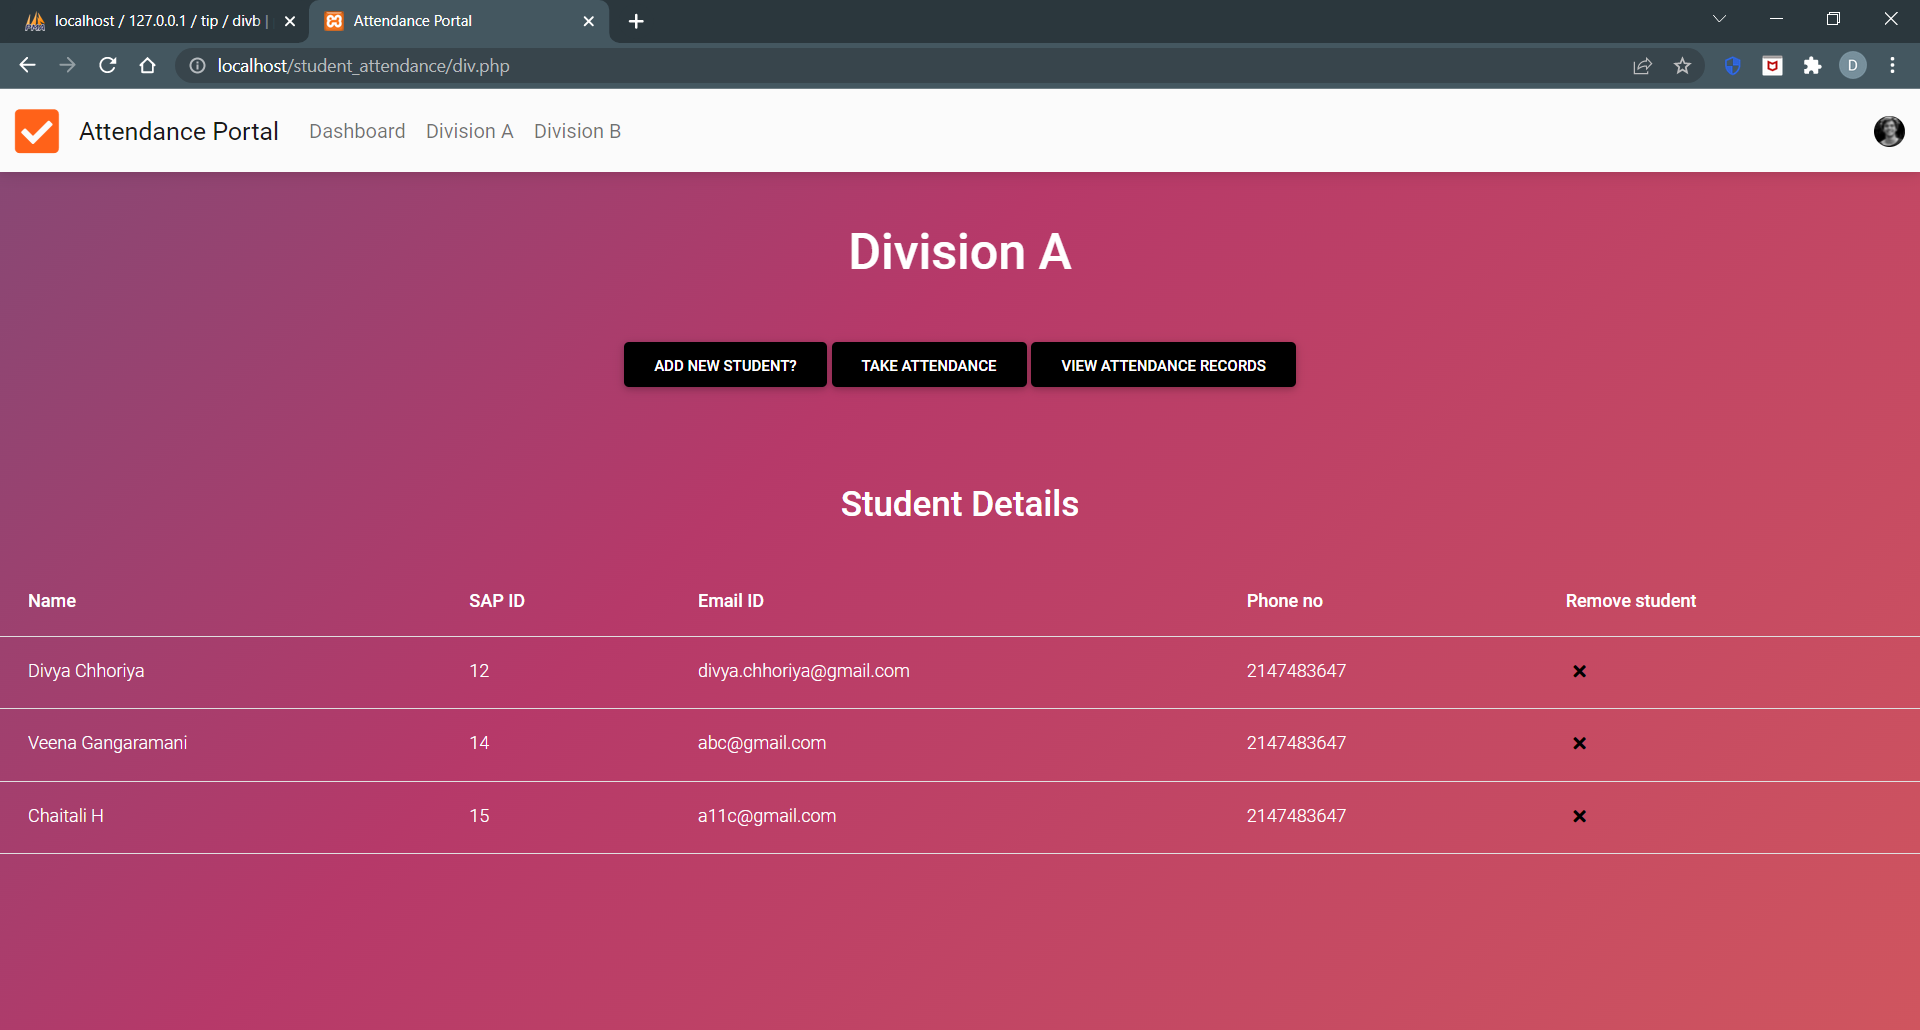Remove student Divya Chhoriya with X icon
1920x1030 pixels.
[1579, 671]
